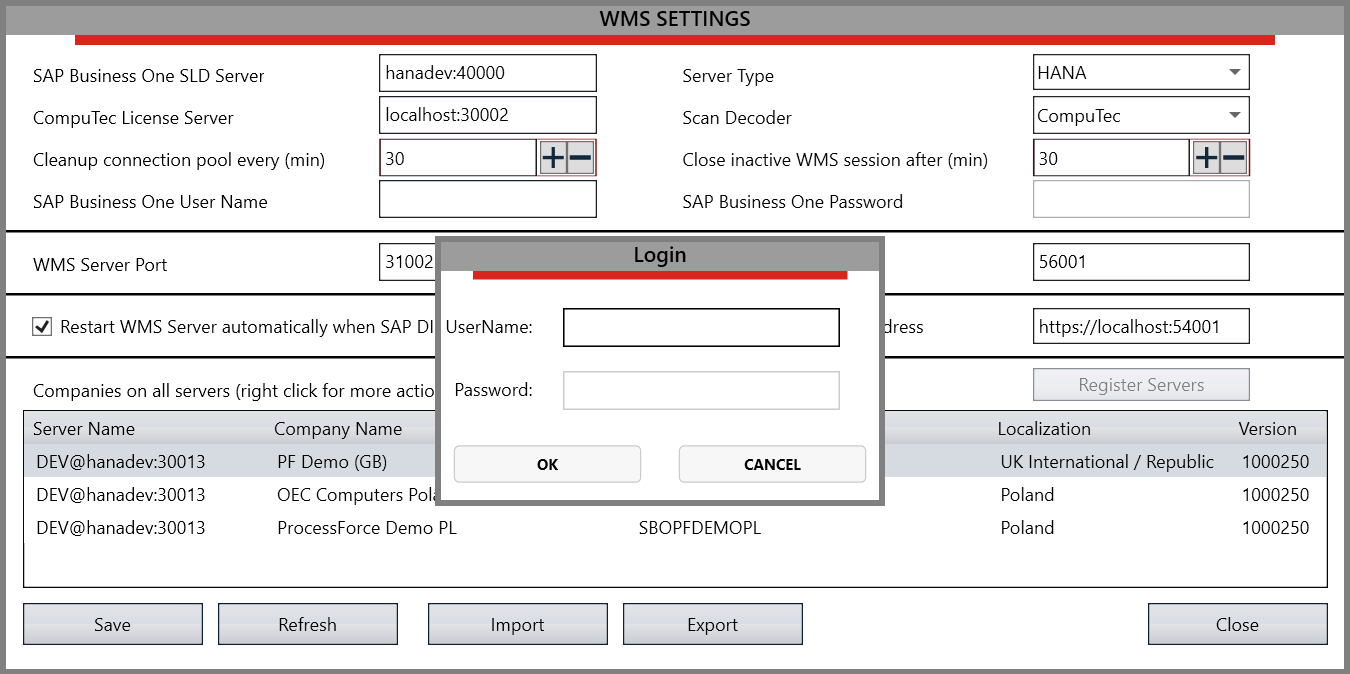Confirm login with the OK button
Image resolution: width=1350 pixels, height=674 pixels.
547,464
